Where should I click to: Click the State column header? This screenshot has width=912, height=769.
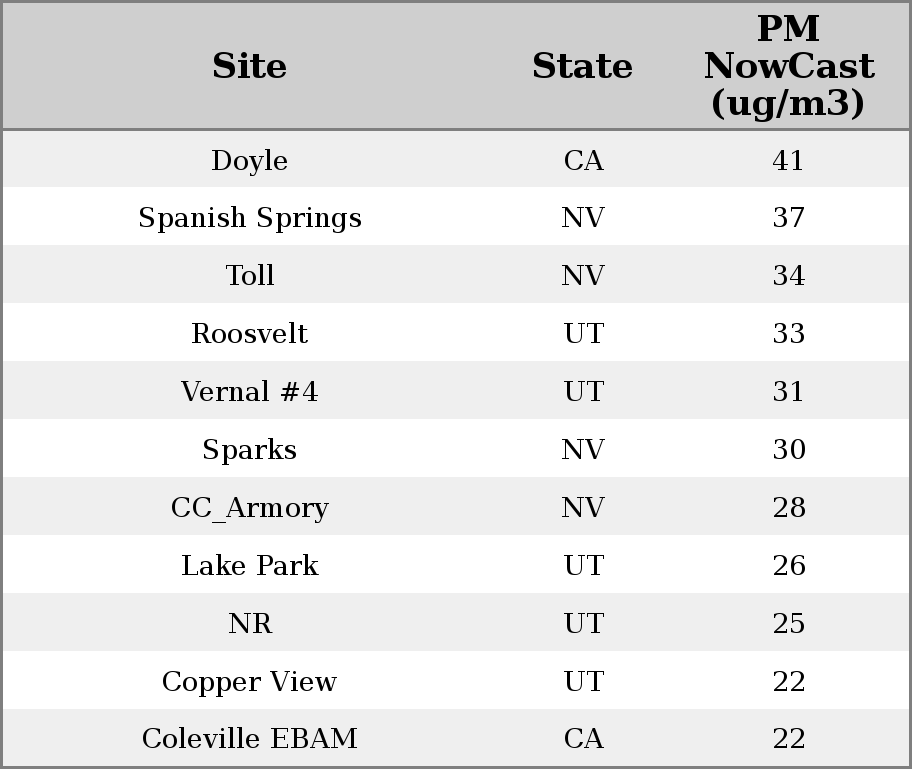(x=582, y=66)
